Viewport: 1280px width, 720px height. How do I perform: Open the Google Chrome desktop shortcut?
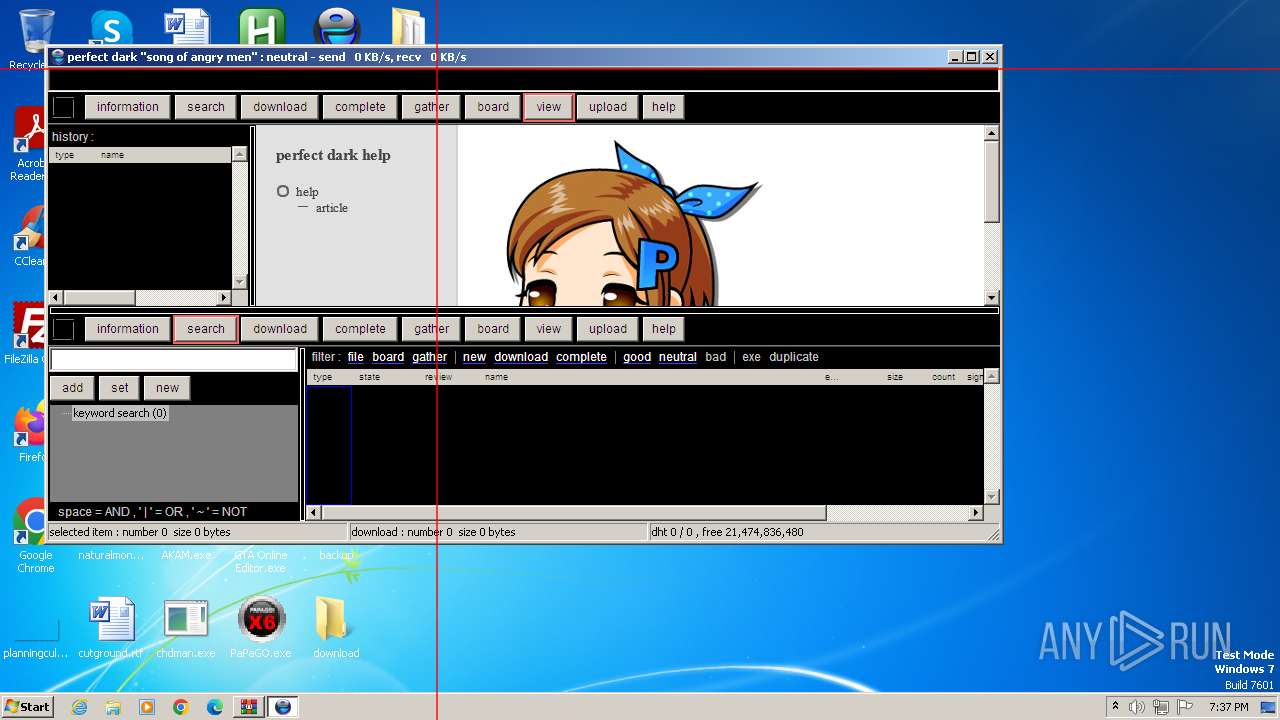click(35, 535)
